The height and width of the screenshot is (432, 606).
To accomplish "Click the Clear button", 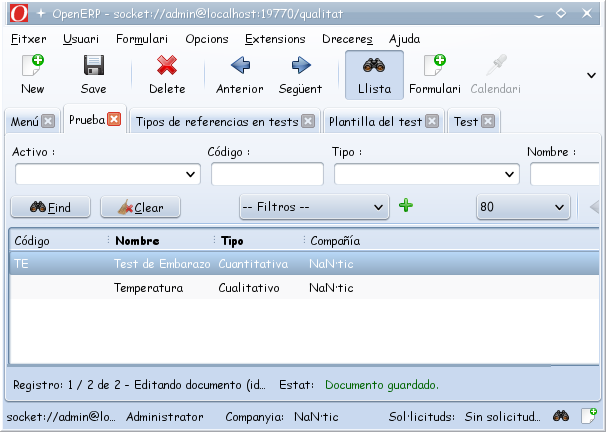I will pos(141,207).
